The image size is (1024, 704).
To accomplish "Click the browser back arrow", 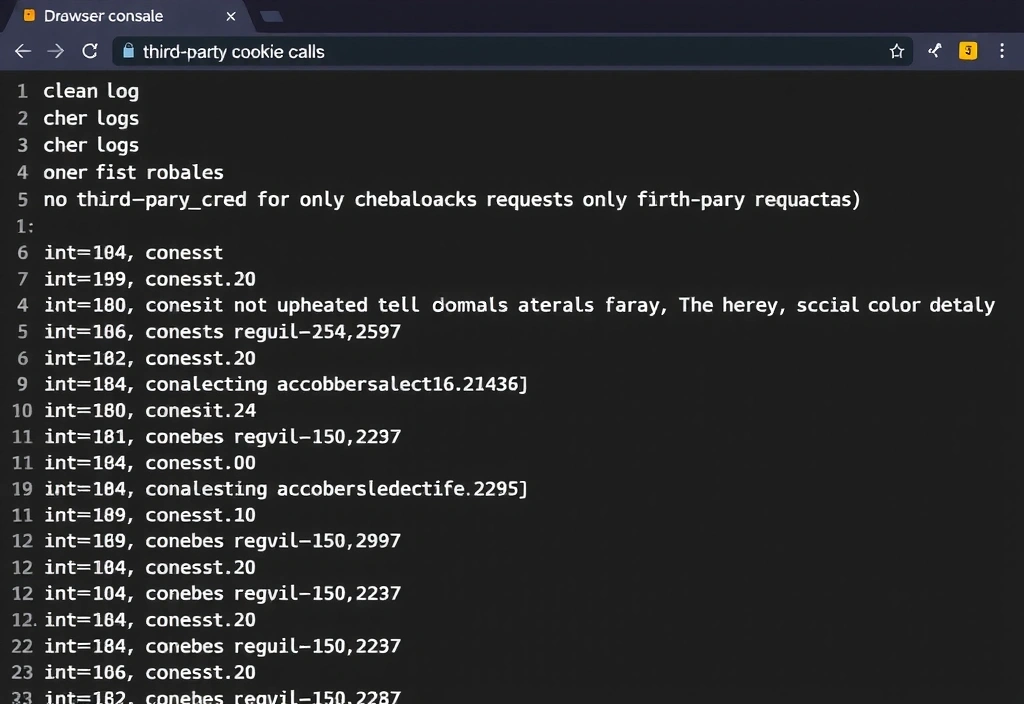I will click(x=22, y=51).
